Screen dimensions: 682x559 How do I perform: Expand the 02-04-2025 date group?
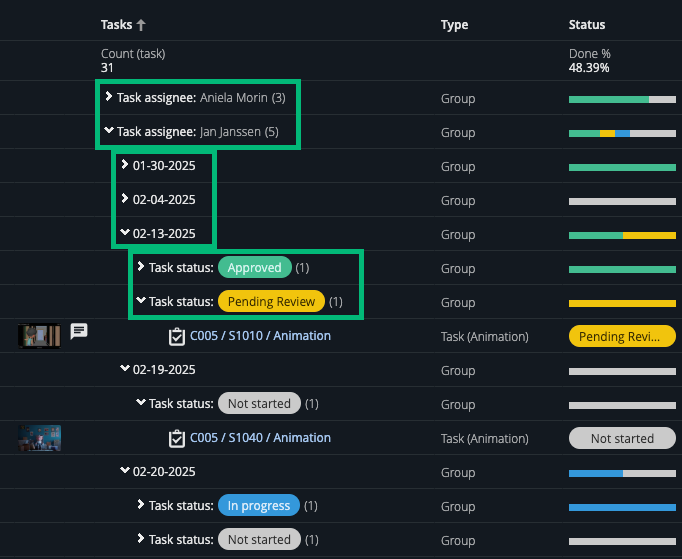tap(125, 198)
